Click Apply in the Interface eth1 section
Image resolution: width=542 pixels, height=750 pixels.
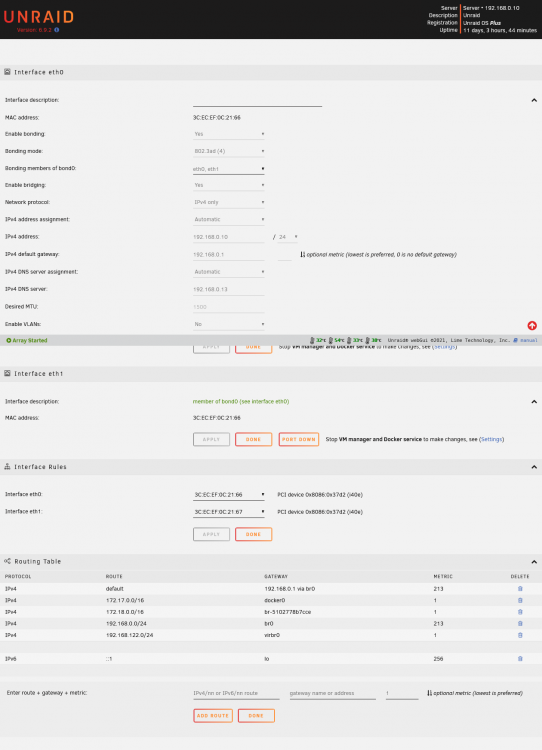coord(211,439)
